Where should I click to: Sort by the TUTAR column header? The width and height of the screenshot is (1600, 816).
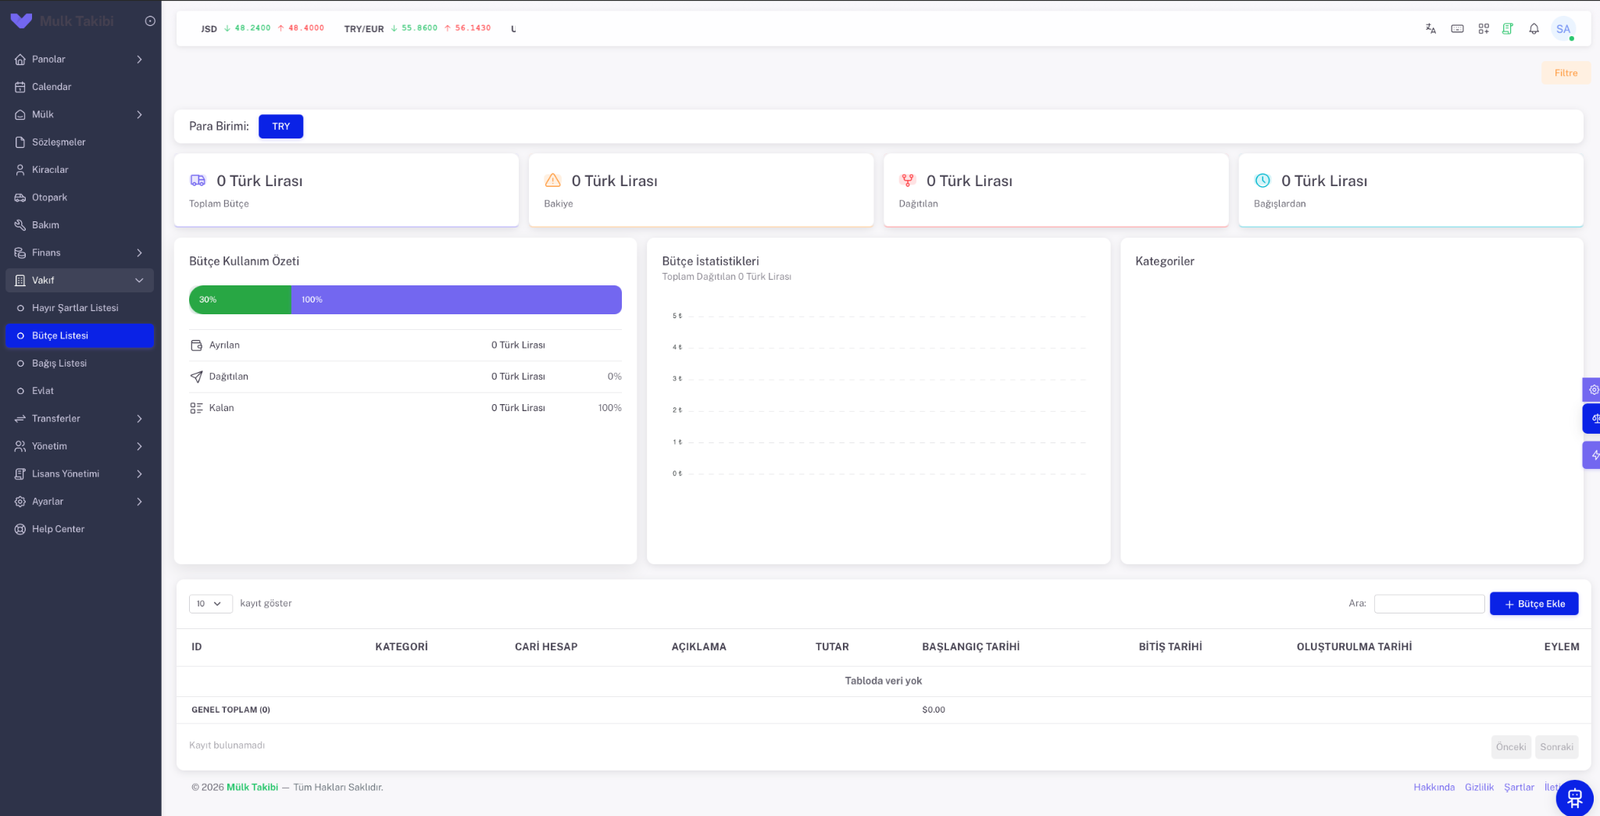(832, 647)
